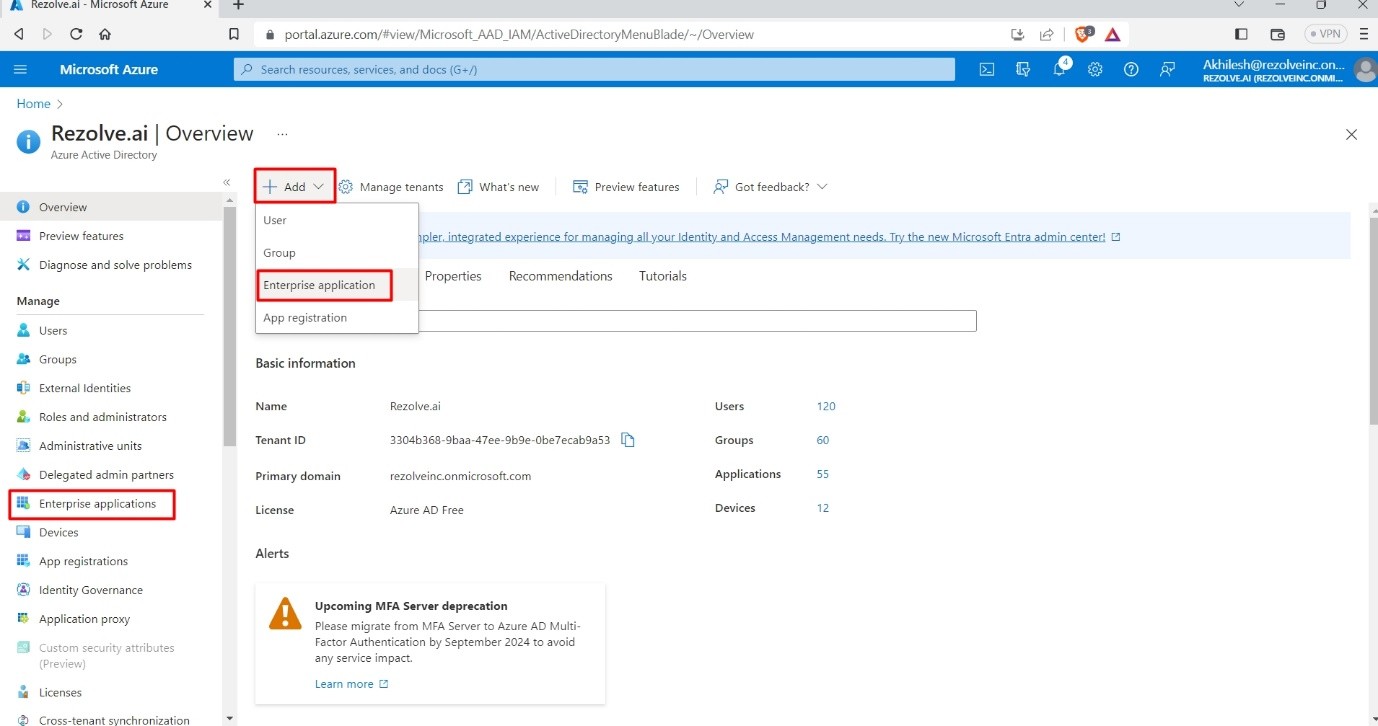Click the user account avatar
The height and width of the screenshot is (726, 1378).
coord(1365,70)
